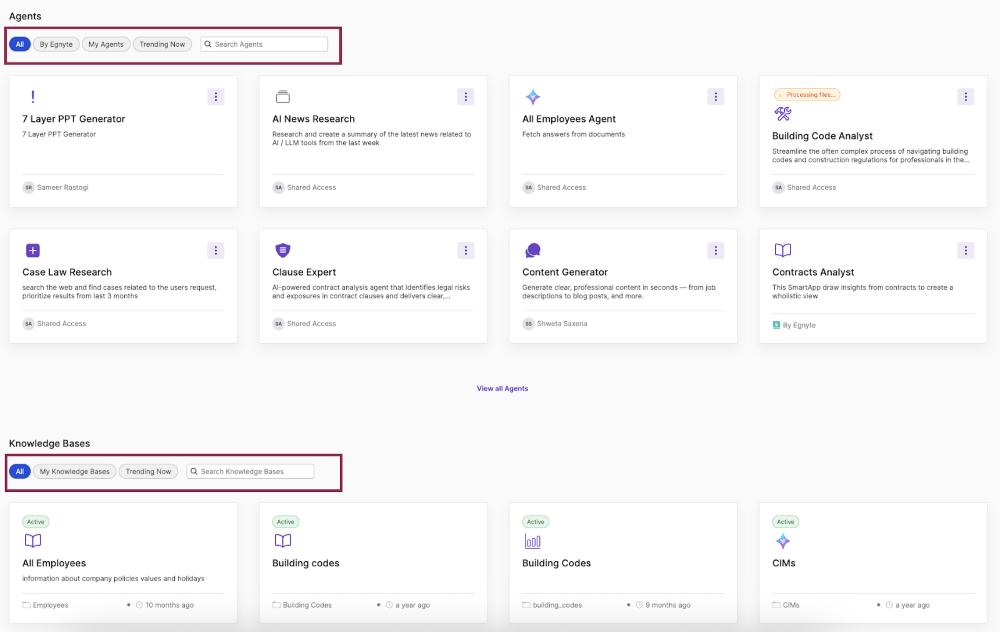Click the AI News Research stack icon
Viewport: 1000px width, 632px height.
pyautogui.click(x=283, y=97)
